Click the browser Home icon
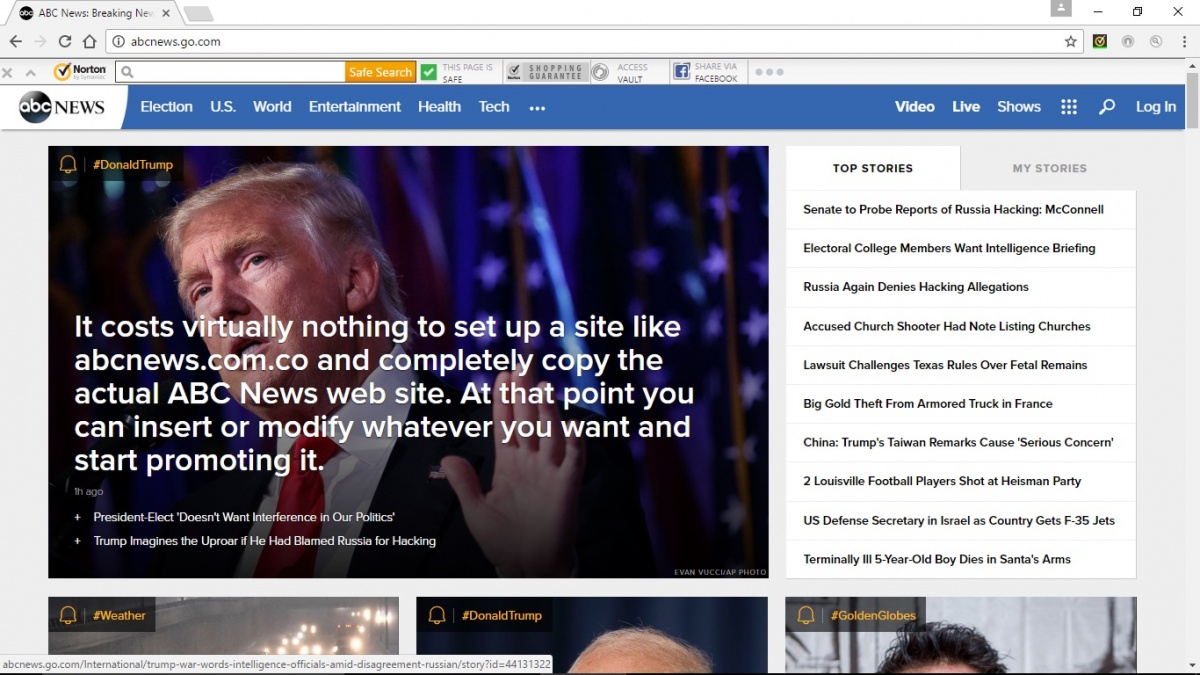 coord(89,41)
